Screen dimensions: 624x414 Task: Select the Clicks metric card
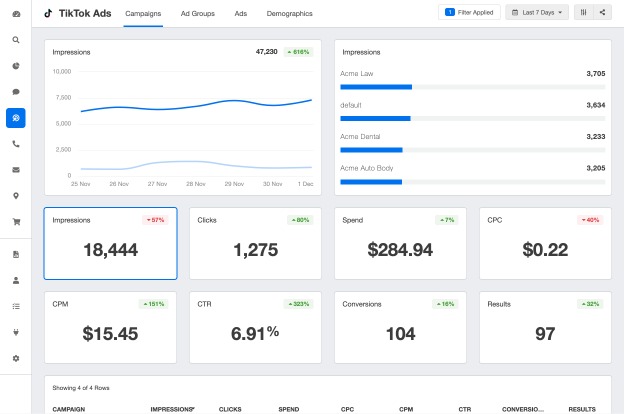(x=255, y=244)
